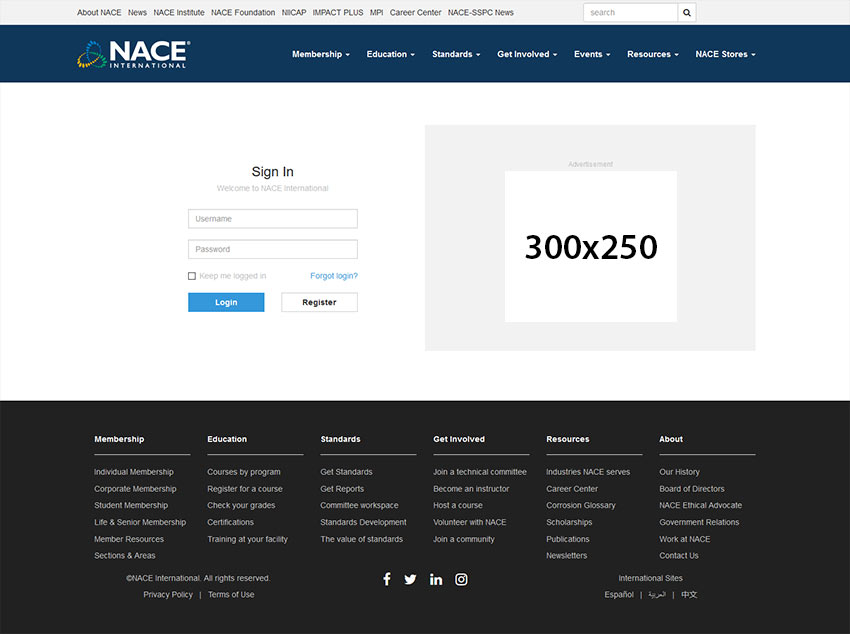Open Certifications footer link
The image size is (850, 634).
tap(230, 522)
